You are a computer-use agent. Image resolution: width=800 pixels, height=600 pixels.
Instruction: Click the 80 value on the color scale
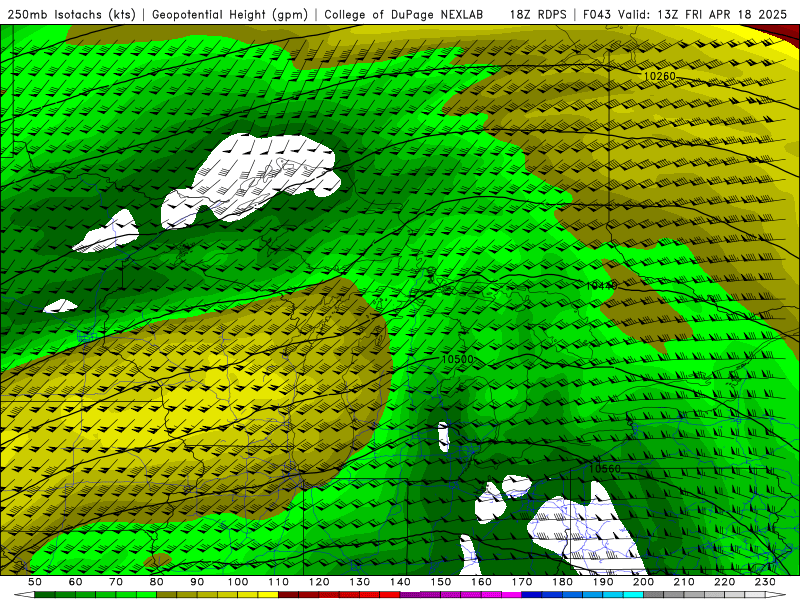tap(157, 582)
